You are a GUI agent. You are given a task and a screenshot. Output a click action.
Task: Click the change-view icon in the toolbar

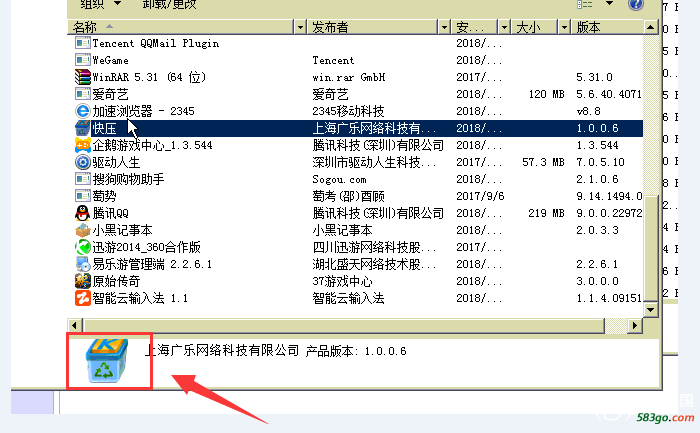click(x=584, y=4)
